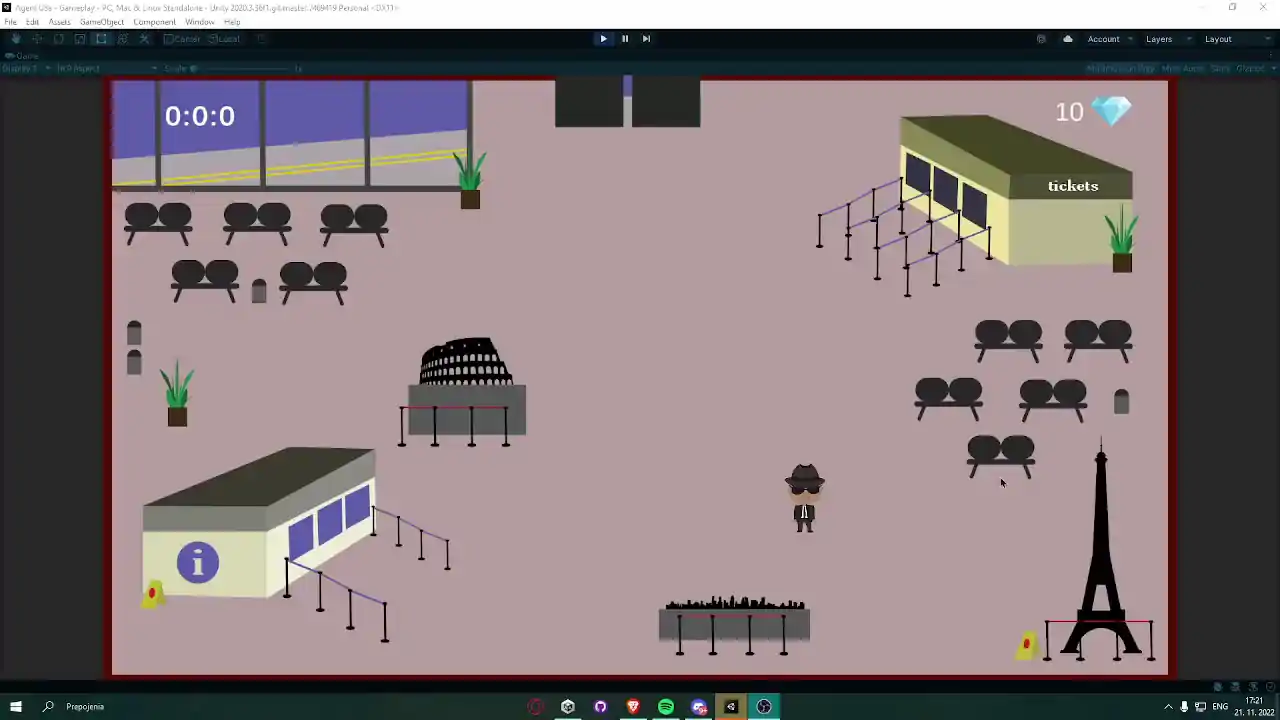Screen dimensions: 1280x720
Task: Select the Hand tool in Unity toolbar
Action: coord(15,39)
